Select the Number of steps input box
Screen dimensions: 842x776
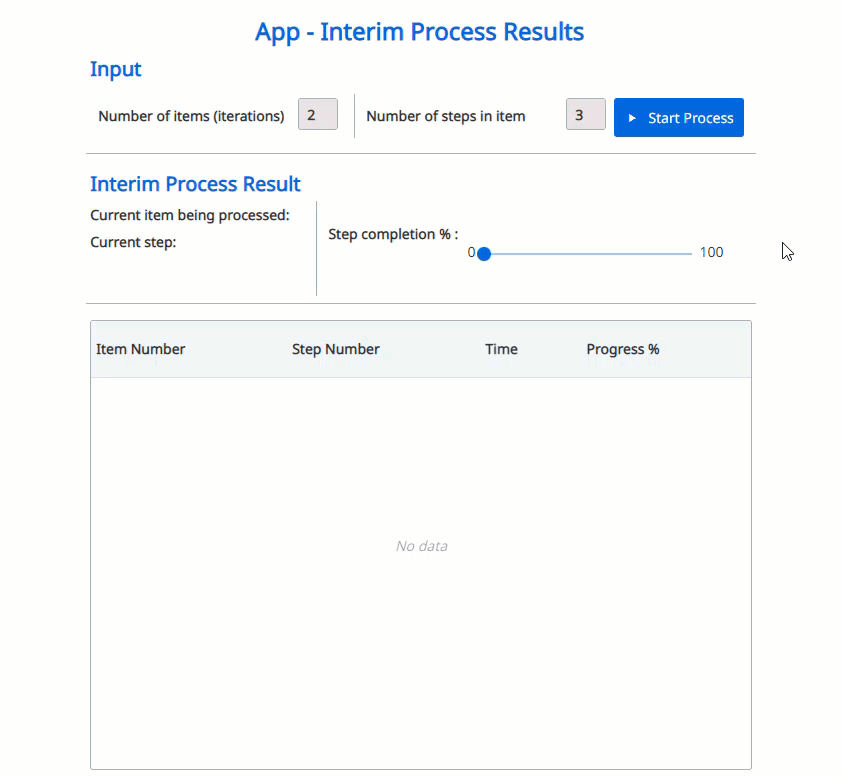[585, 115]
